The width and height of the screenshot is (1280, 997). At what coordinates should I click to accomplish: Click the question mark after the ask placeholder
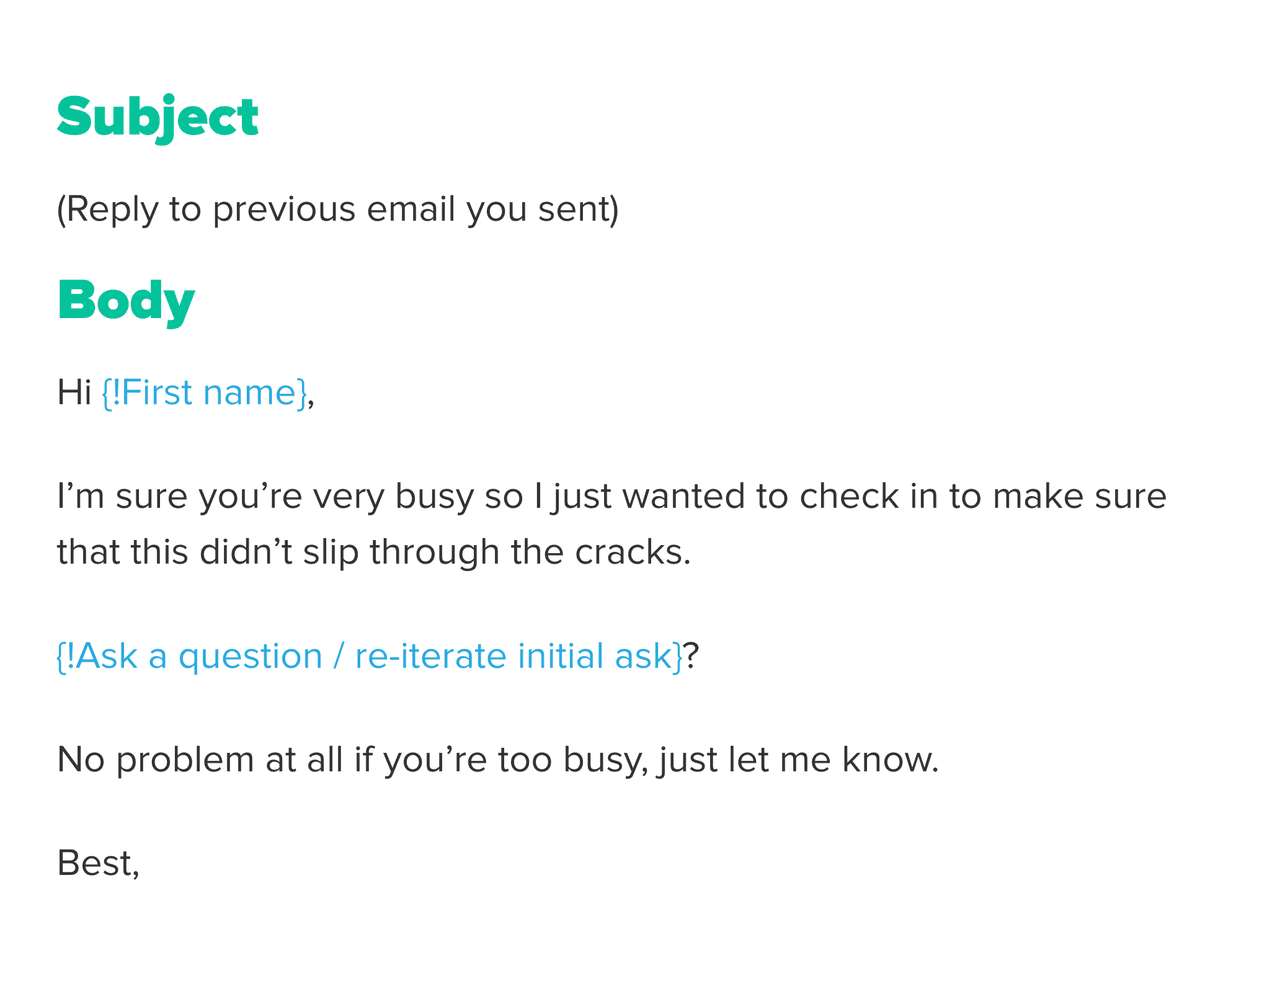pos(691,656)
